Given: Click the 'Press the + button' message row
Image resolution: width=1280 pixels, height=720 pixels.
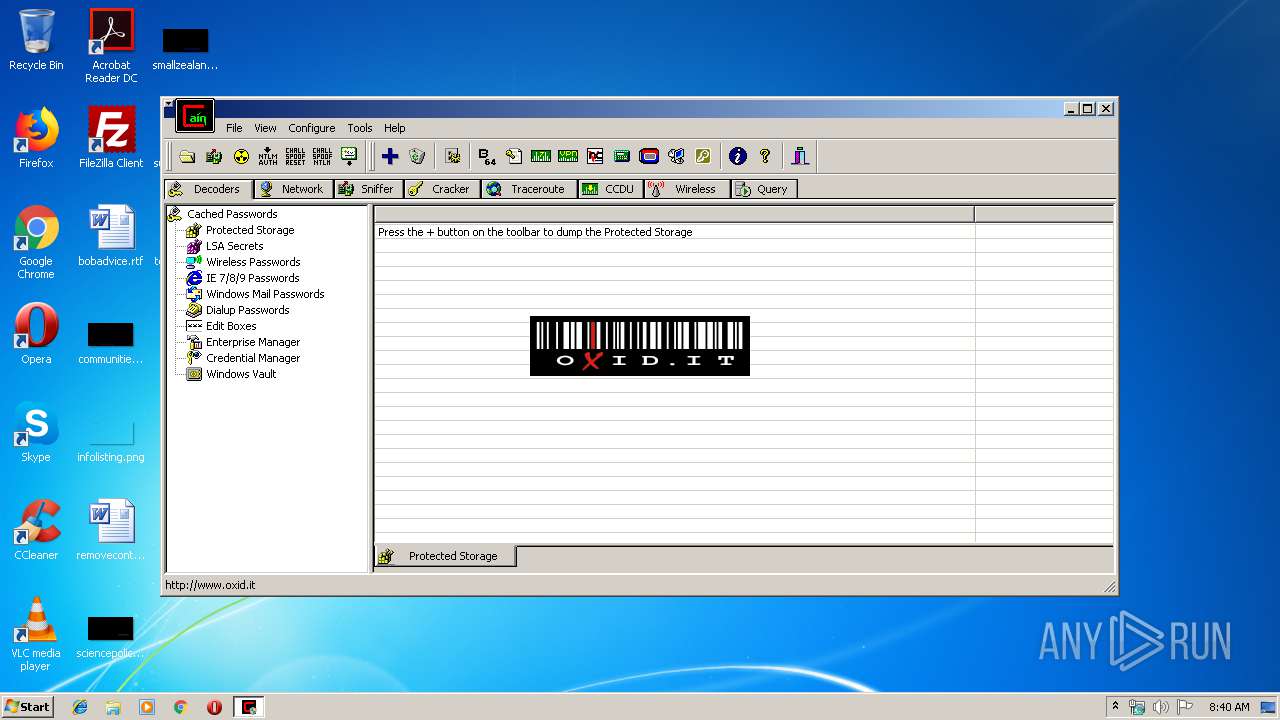Looking at the screenshot, I should coord(674,232).
